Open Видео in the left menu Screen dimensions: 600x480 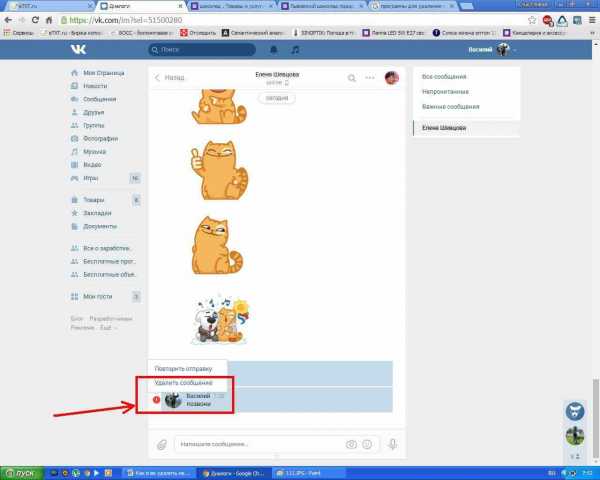[x=92, y=165]
